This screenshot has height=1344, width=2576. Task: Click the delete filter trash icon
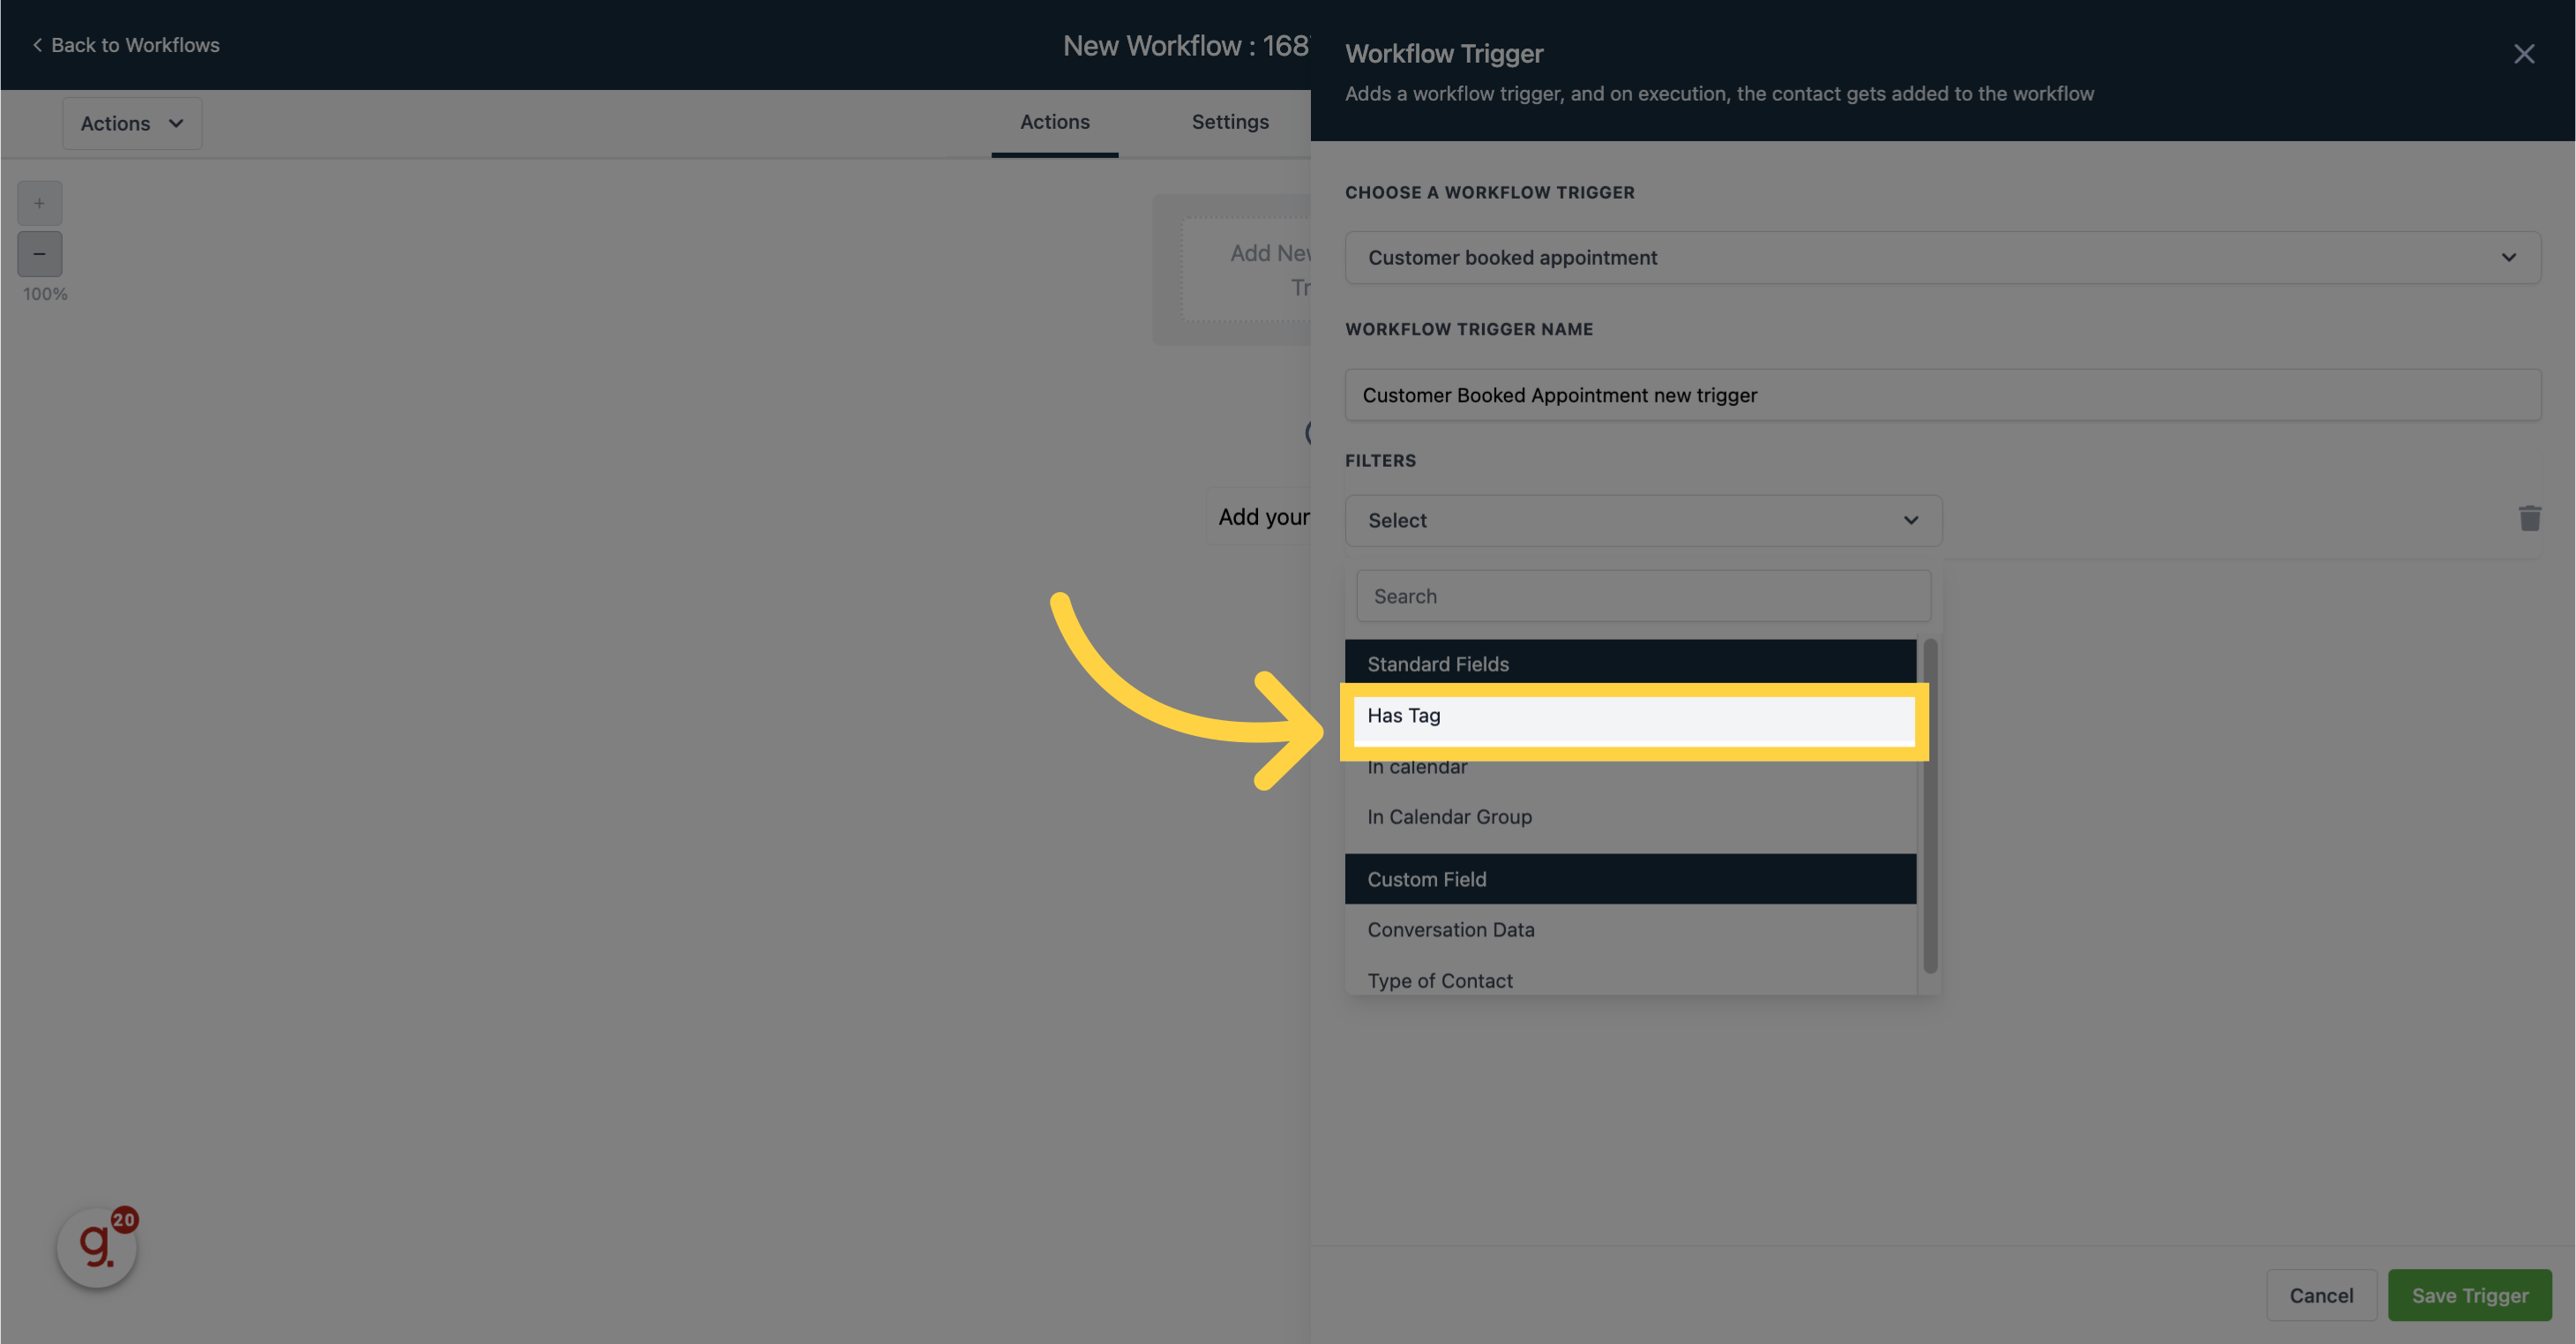point(2530,520)
